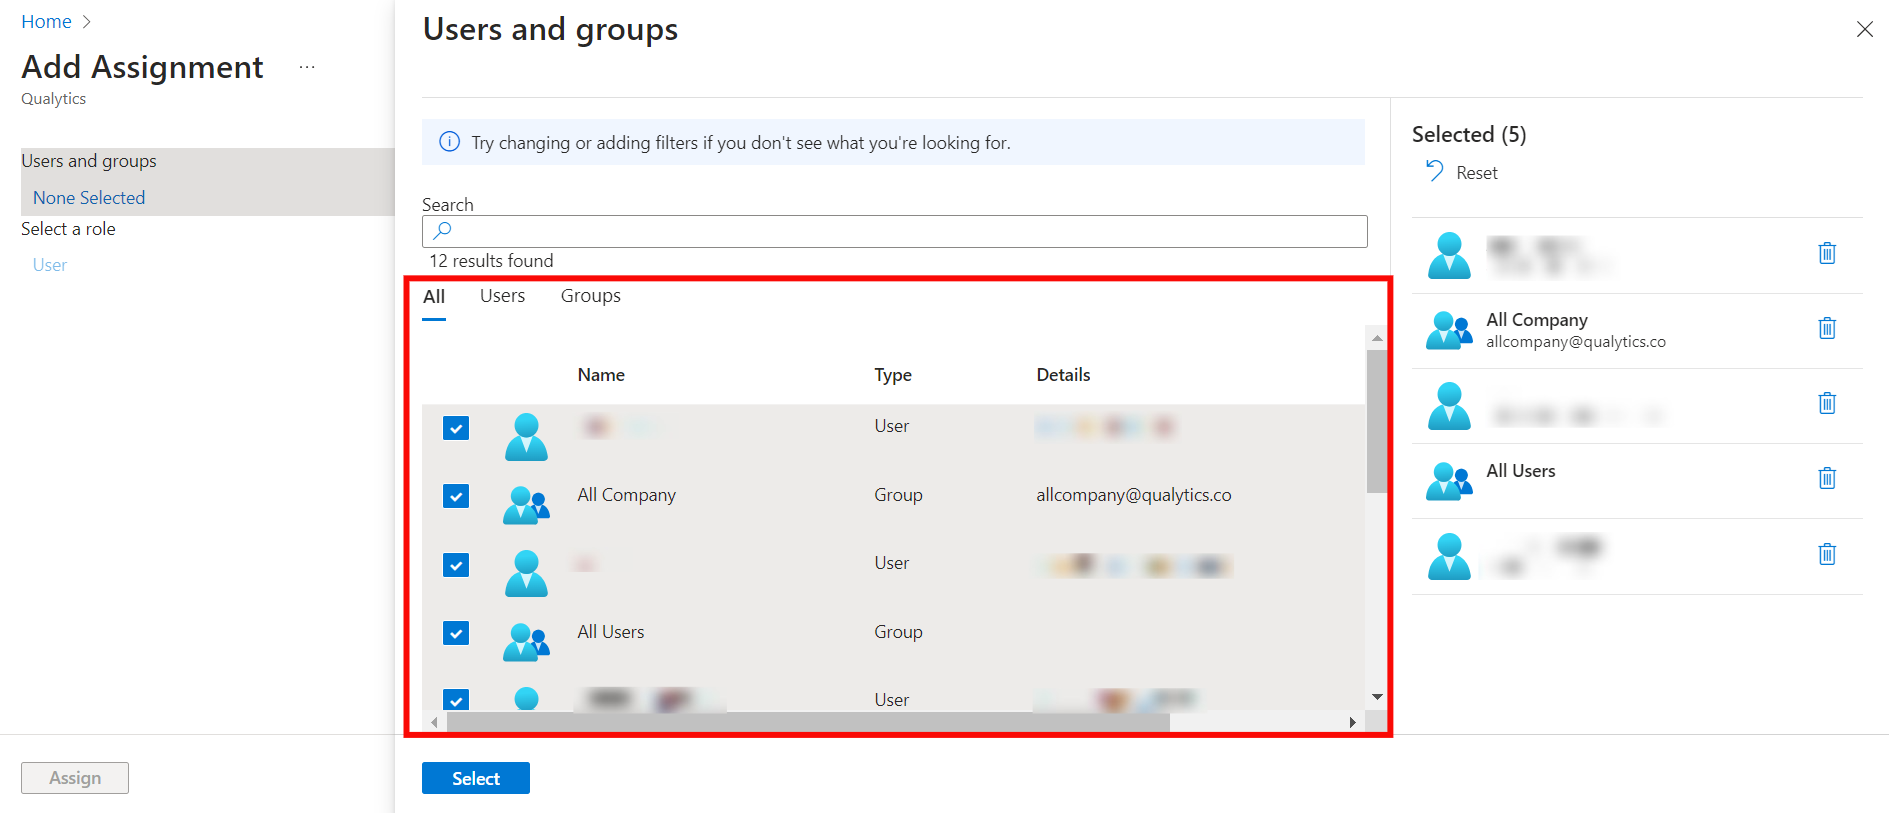The width and height of the screenshot is (1889, 813).
Task: Switch to the All tab
Action: tap(434, 297)
